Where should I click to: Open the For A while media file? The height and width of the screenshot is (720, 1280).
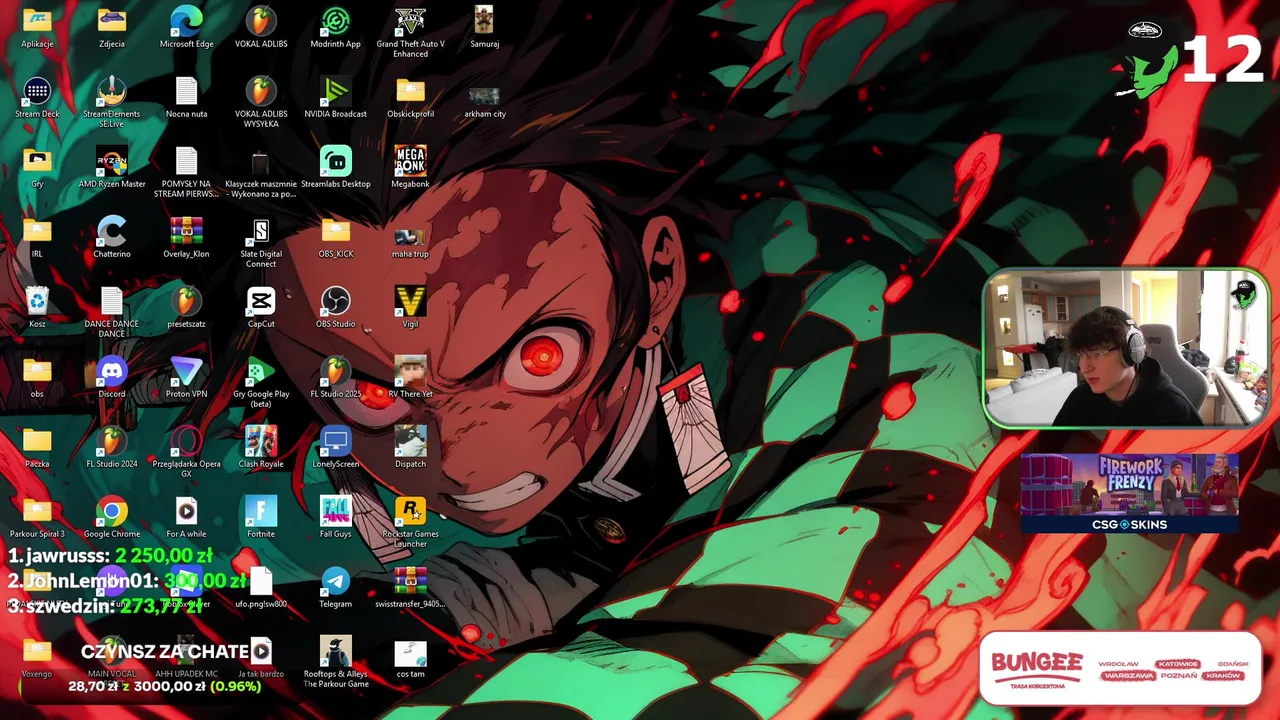pyautogui.click(x=186, y=518)
